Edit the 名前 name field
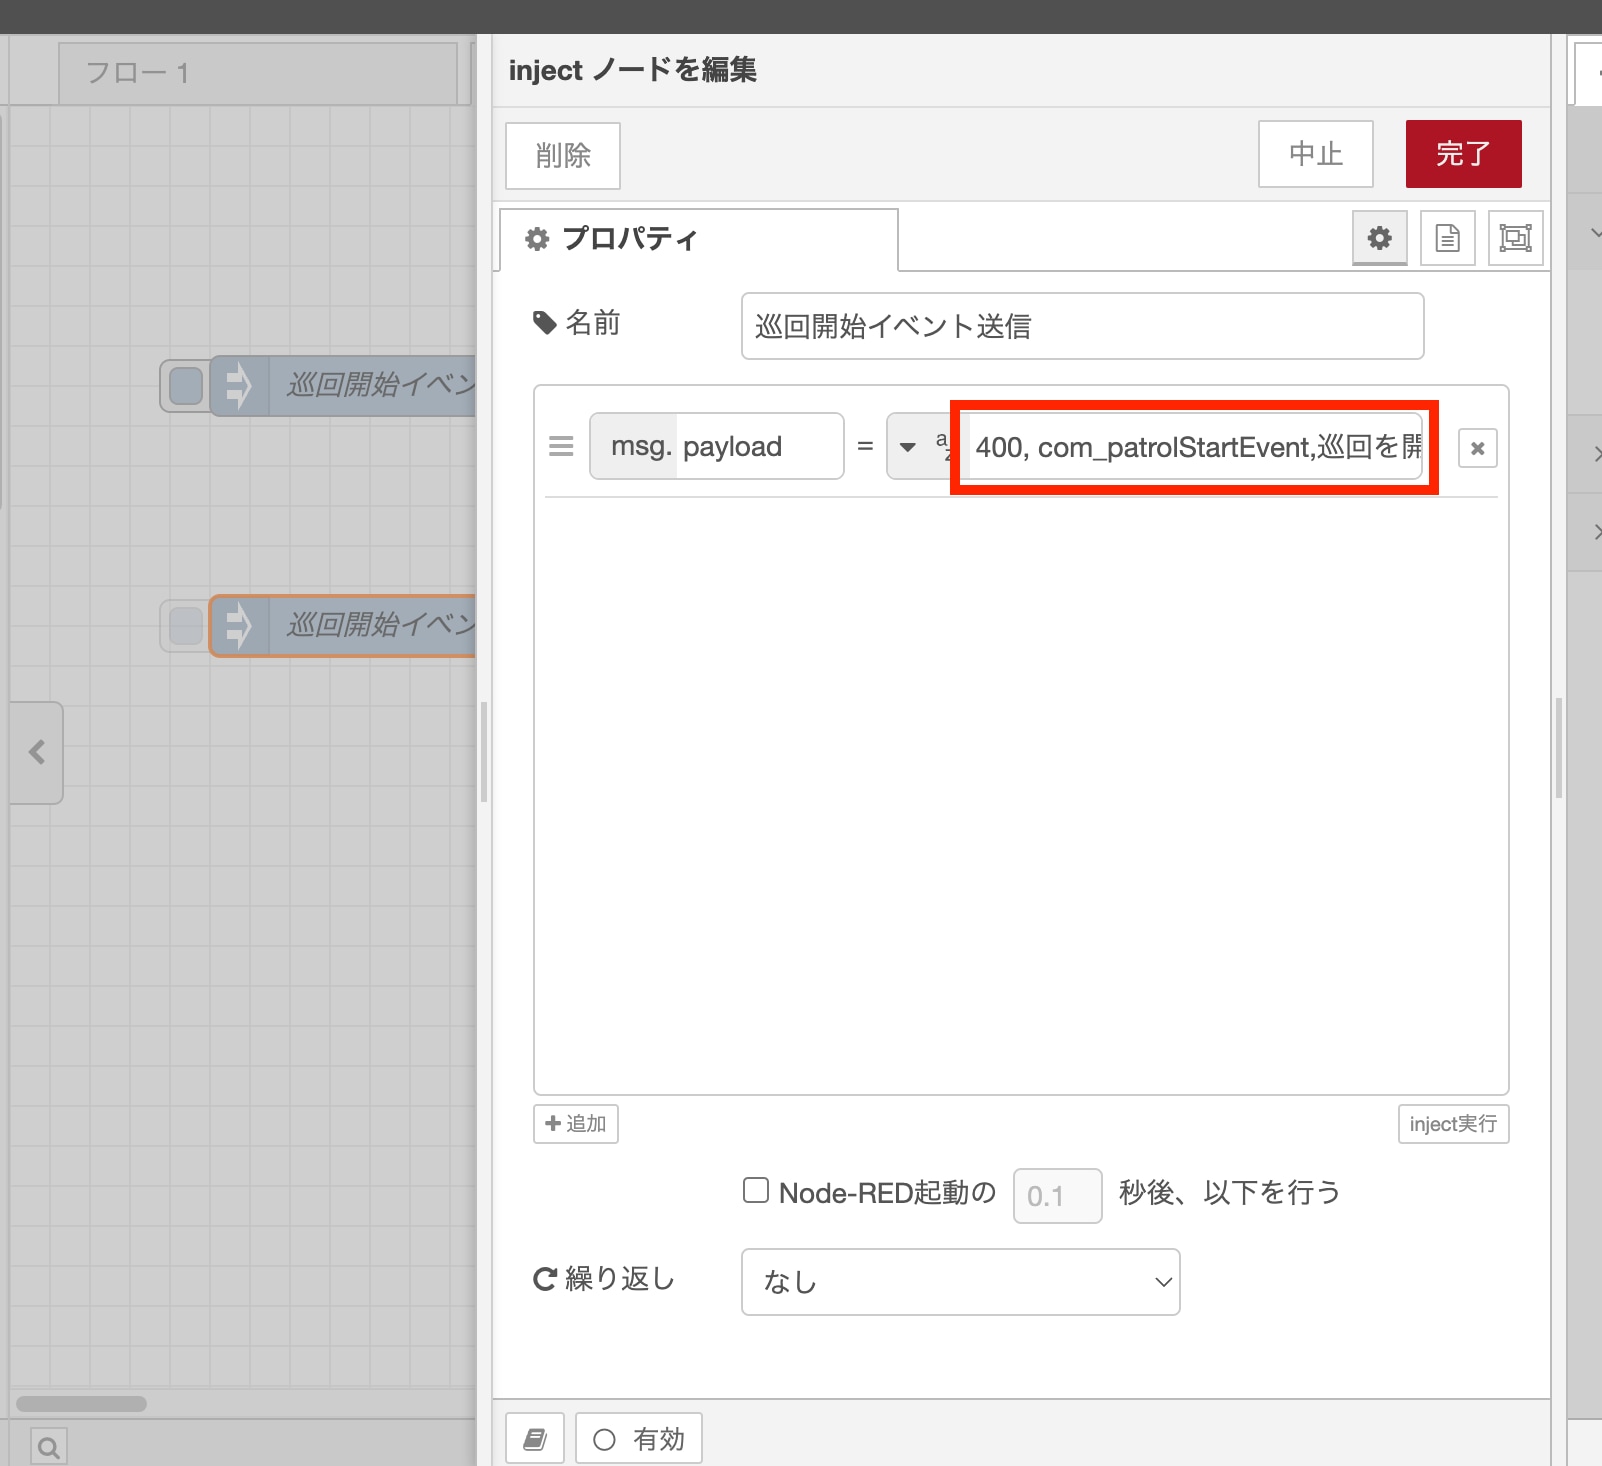Image resolution: width=1602 pixels, height=1466 pixels. (x=1082, y=326)
